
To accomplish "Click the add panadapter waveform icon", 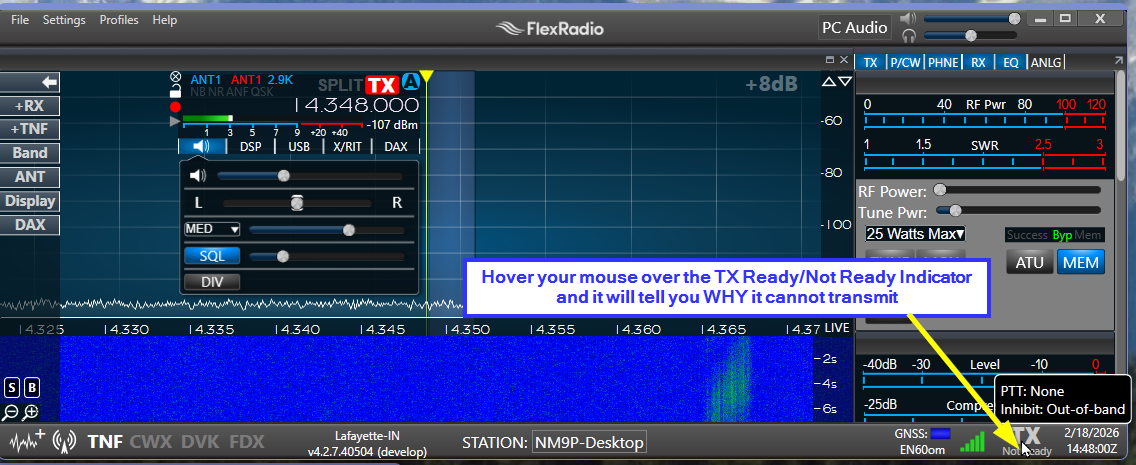I will point(27,441).
